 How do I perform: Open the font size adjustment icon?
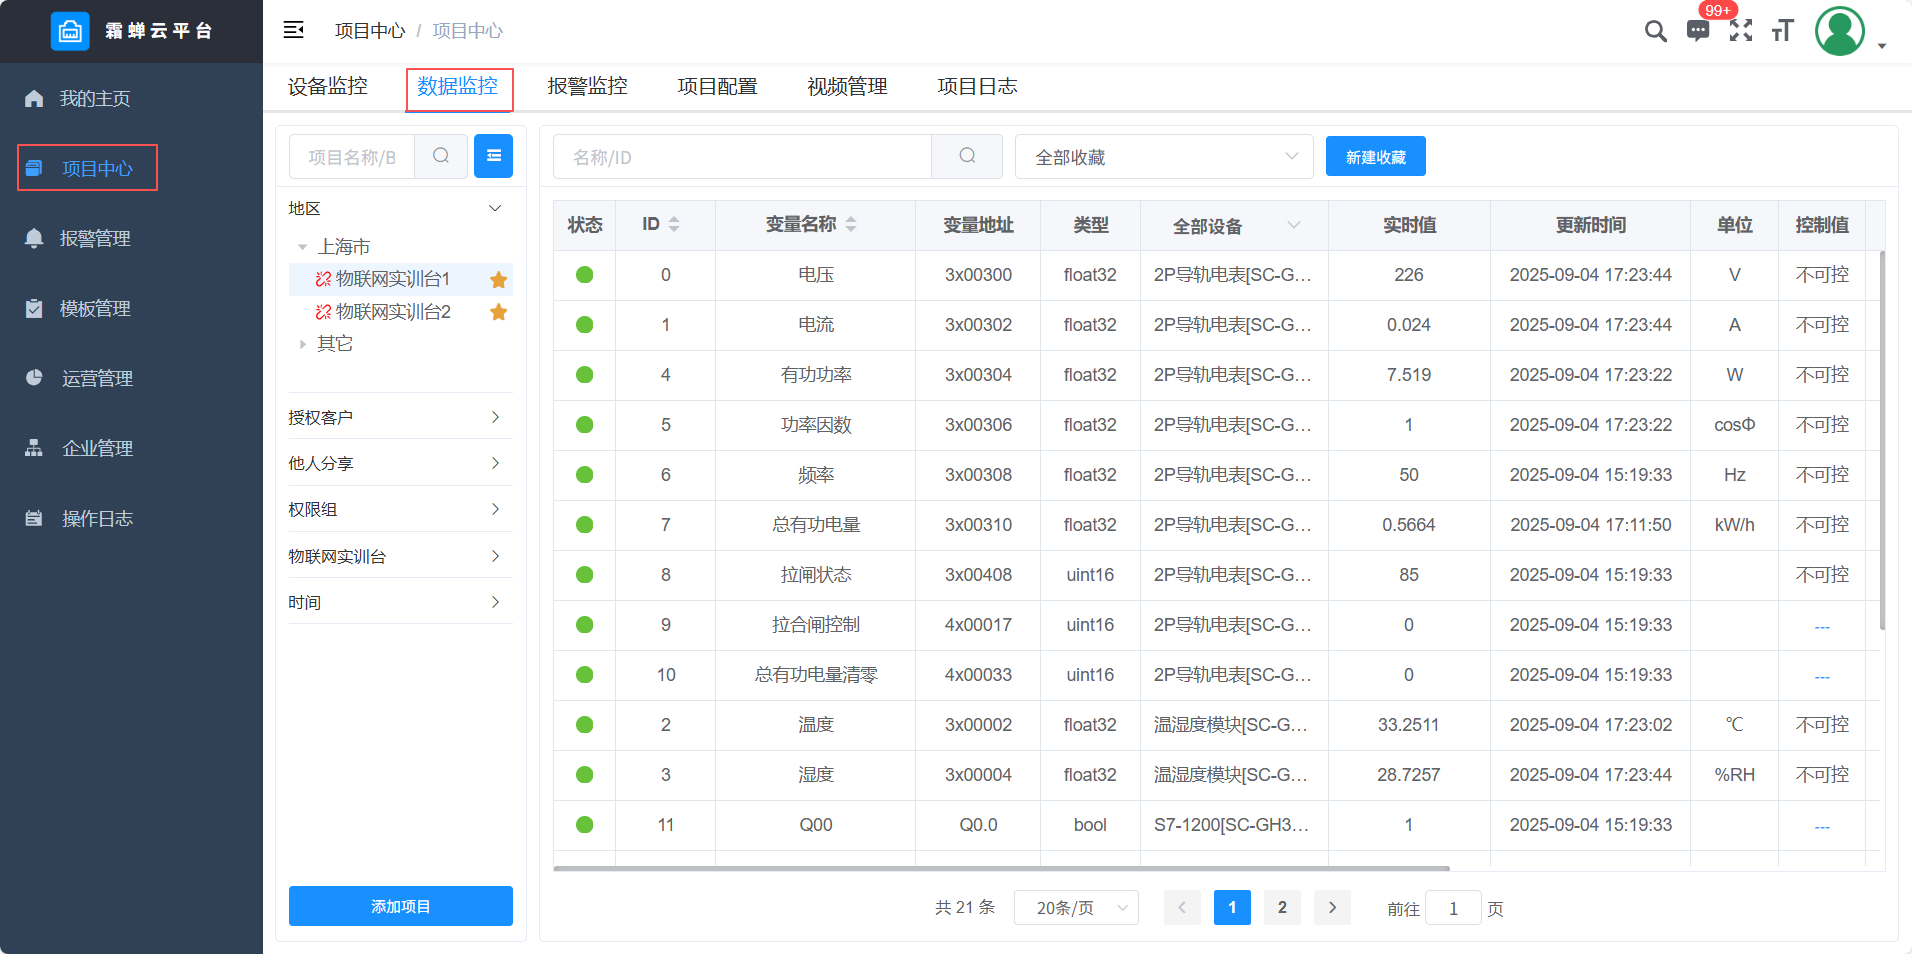(1782, 31)
